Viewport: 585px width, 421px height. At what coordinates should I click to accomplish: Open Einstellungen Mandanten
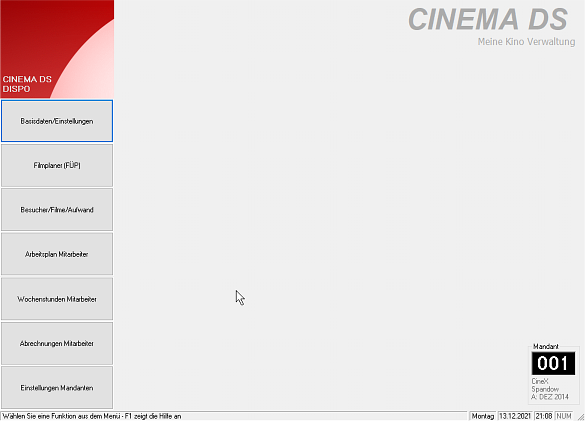tap(57, 387)
